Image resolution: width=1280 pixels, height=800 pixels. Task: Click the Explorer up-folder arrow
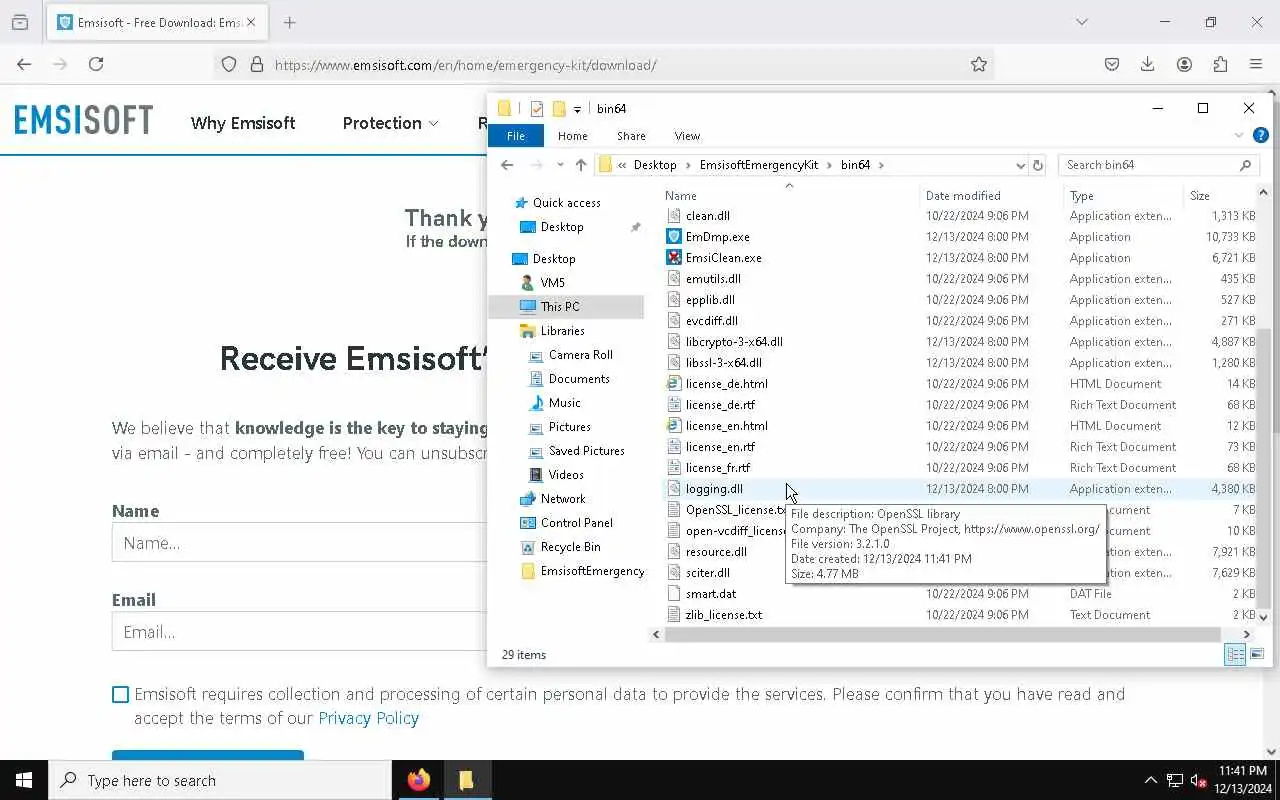click(x=581, y=165)
